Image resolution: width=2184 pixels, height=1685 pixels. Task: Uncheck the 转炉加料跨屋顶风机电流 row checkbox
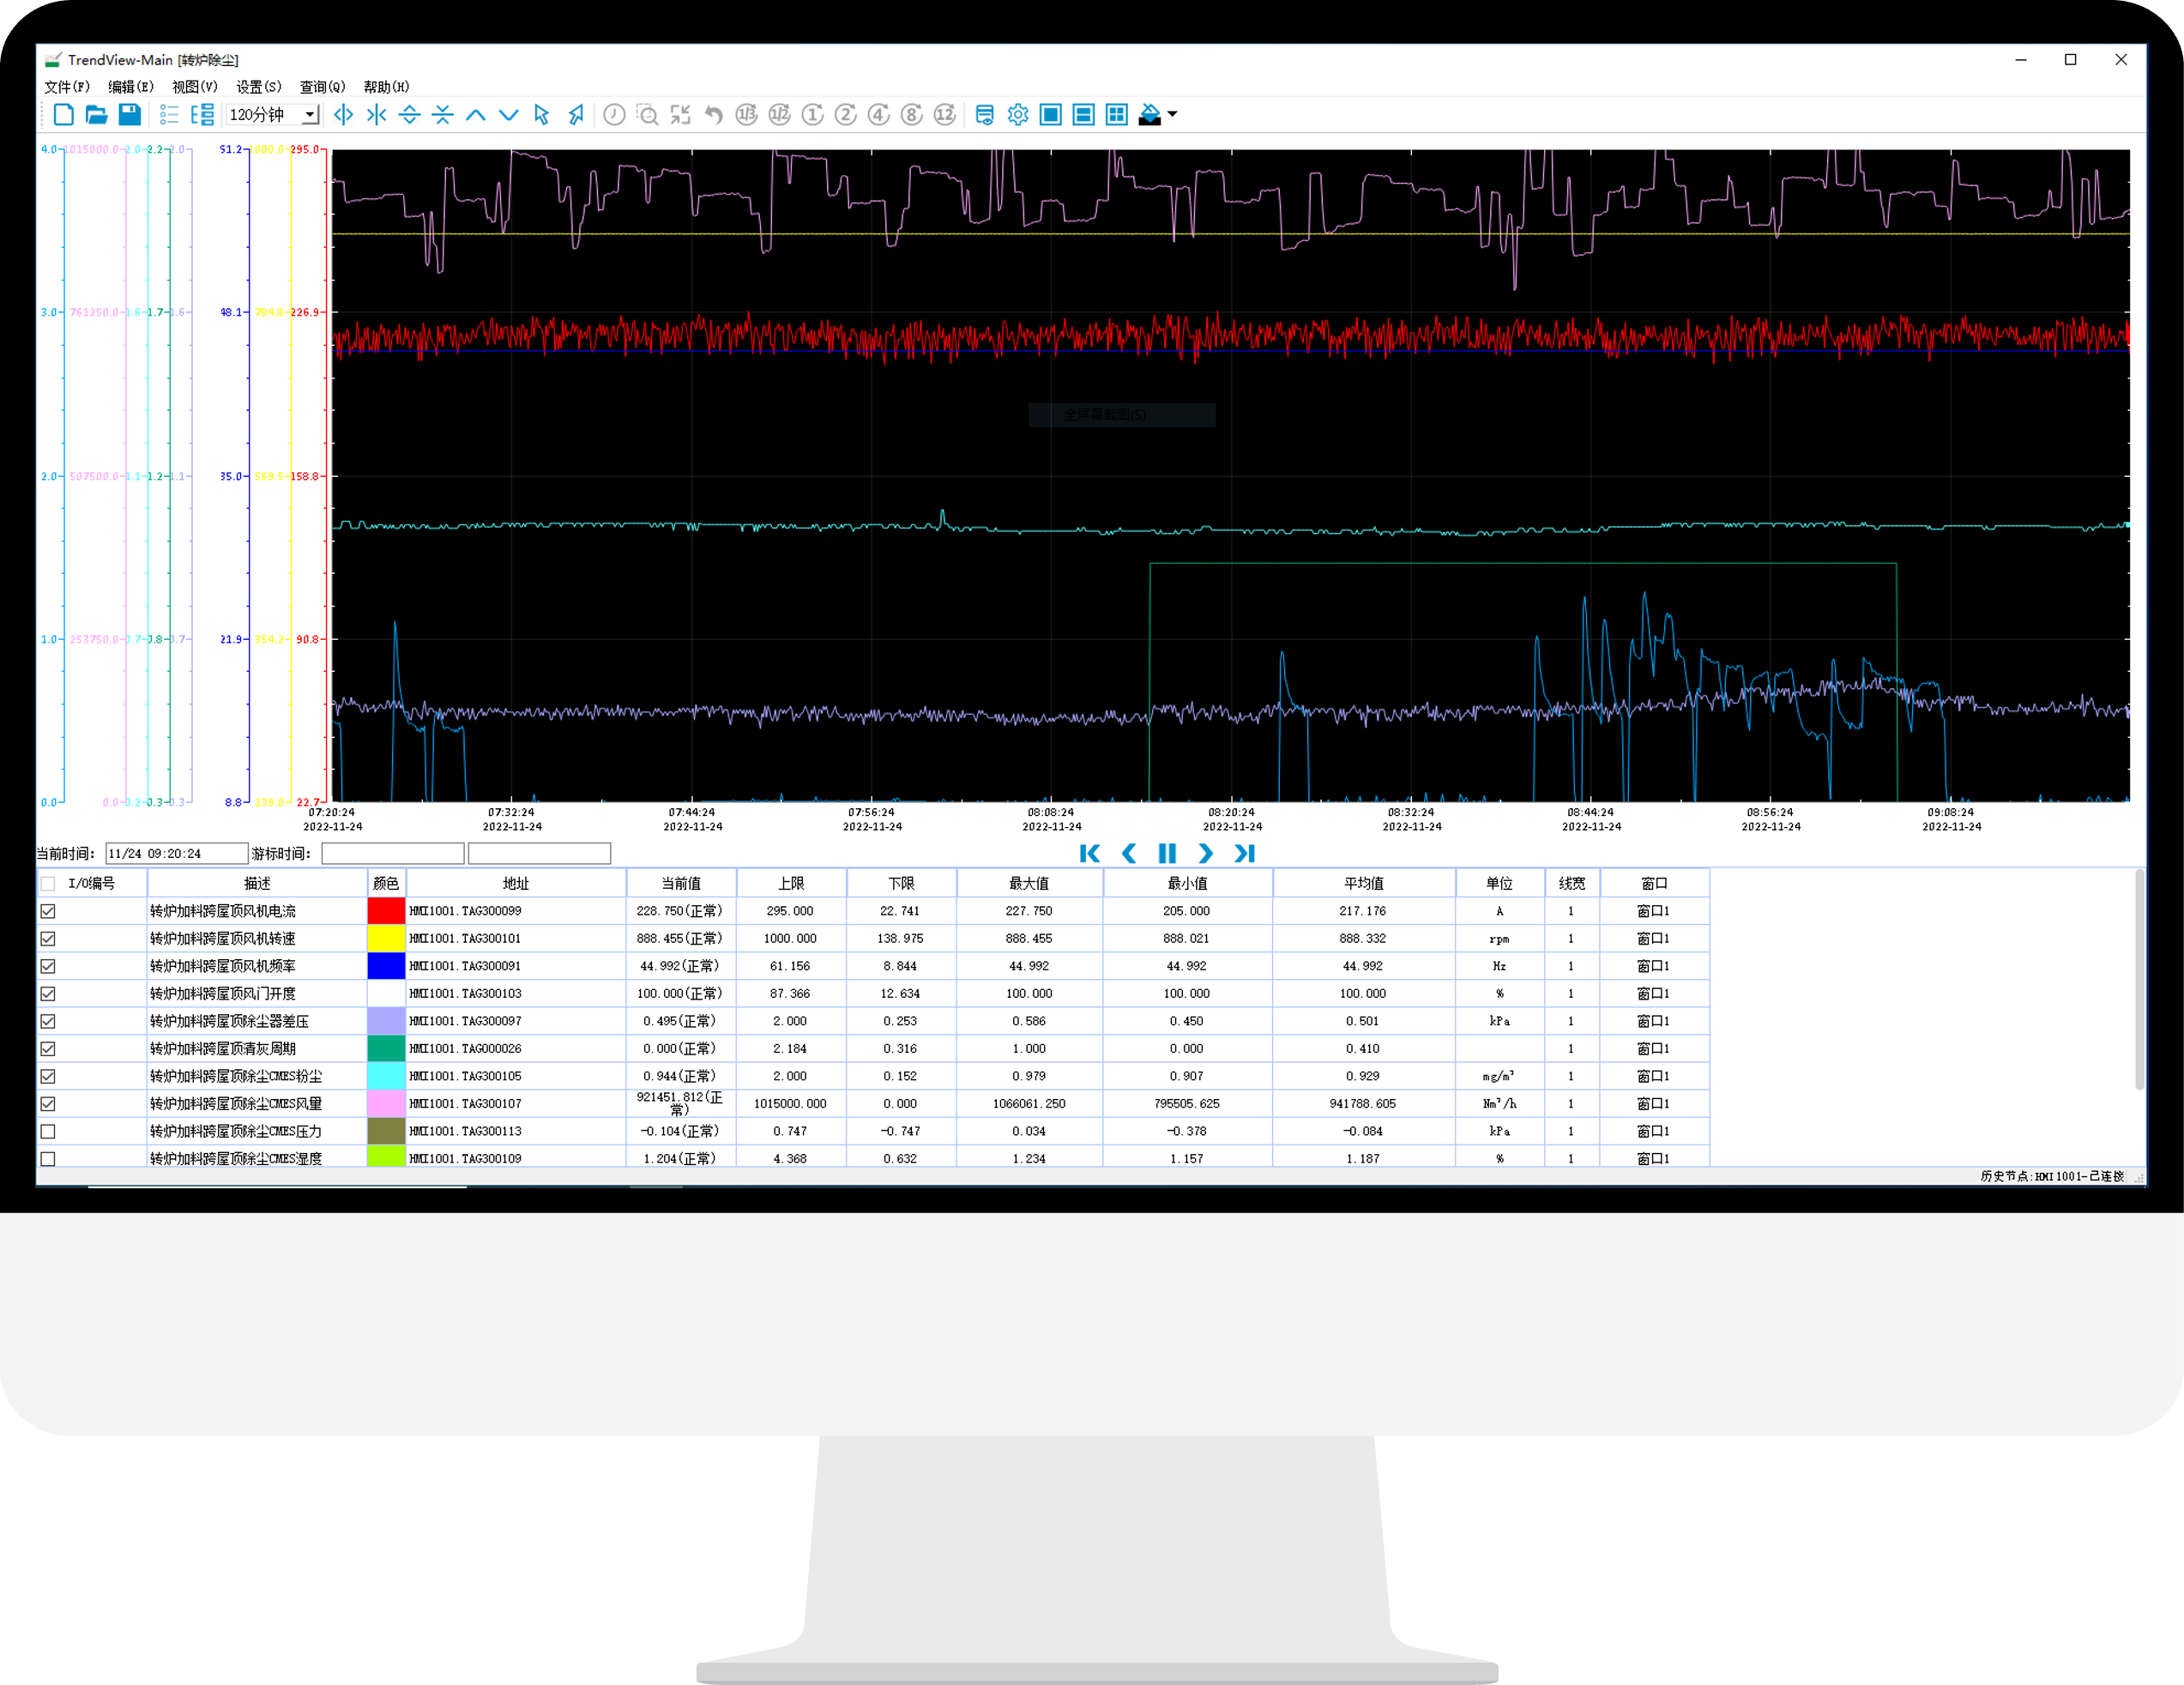click(x=48, y=911)
